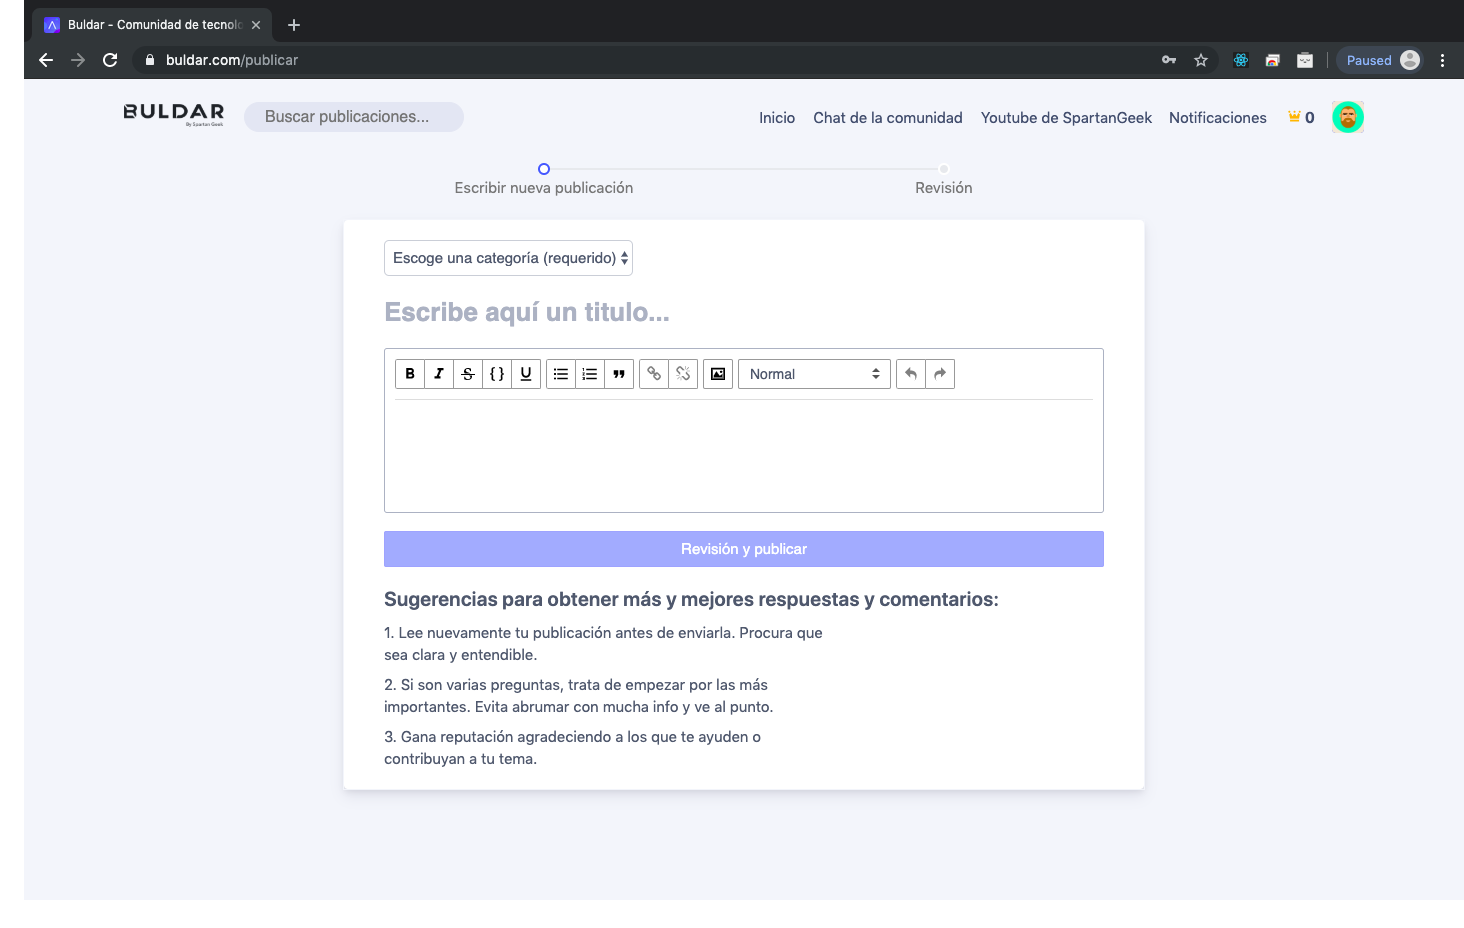This screenshot has height=928, width=1464.
Task: Insert code block with braces icon
Action: (x=497, y=374)
